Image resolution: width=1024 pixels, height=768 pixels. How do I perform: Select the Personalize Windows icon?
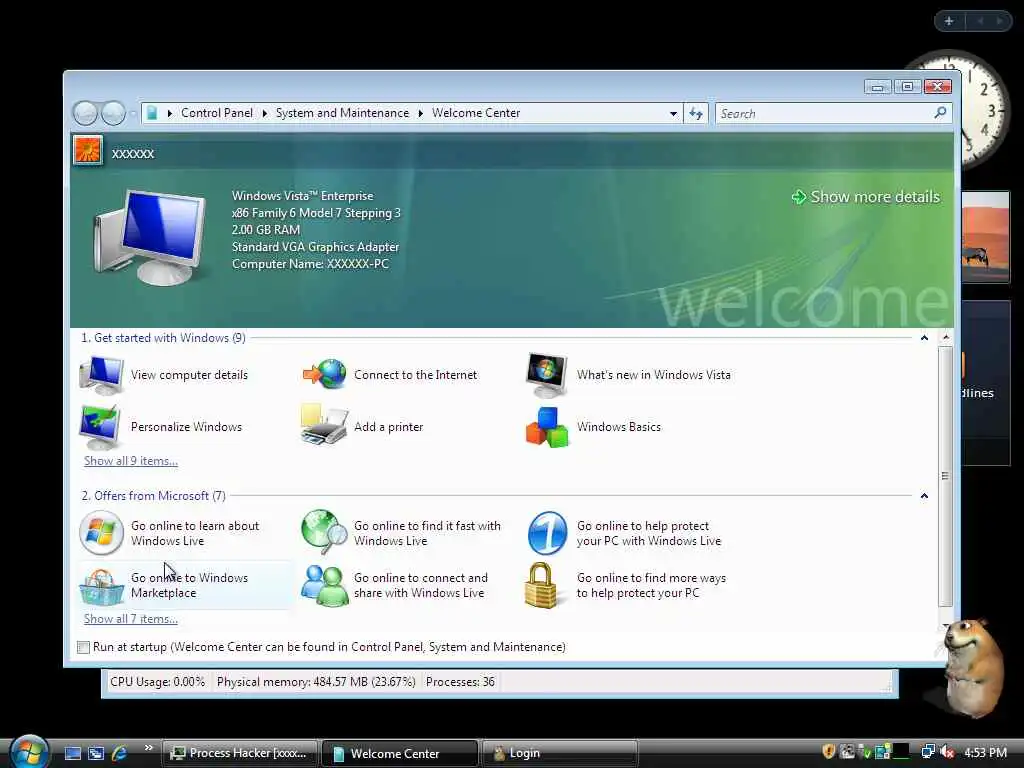[100, 426]
